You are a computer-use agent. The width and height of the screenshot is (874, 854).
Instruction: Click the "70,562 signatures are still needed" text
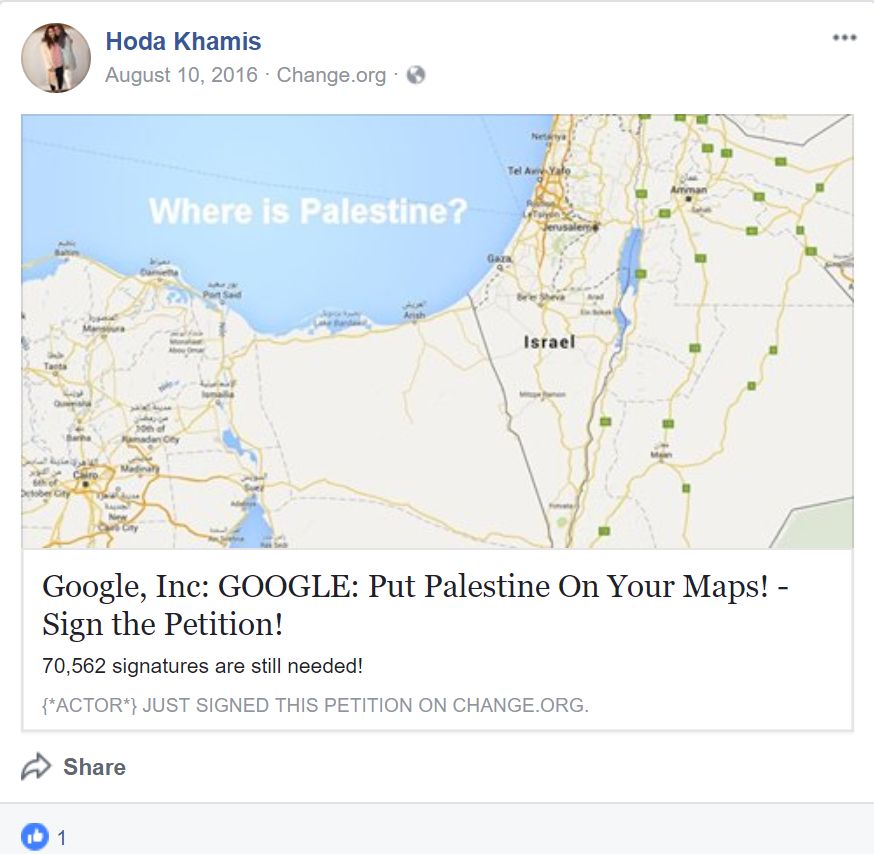point(202,666)
